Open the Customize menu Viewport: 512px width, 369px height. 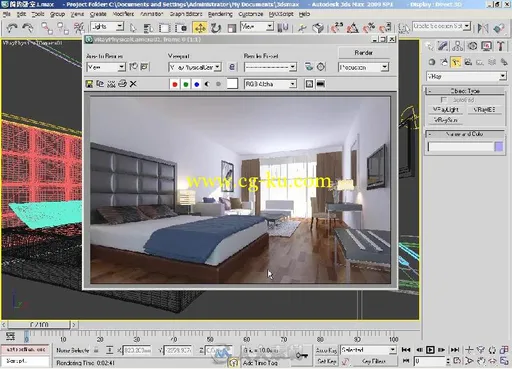click(251, 14)
